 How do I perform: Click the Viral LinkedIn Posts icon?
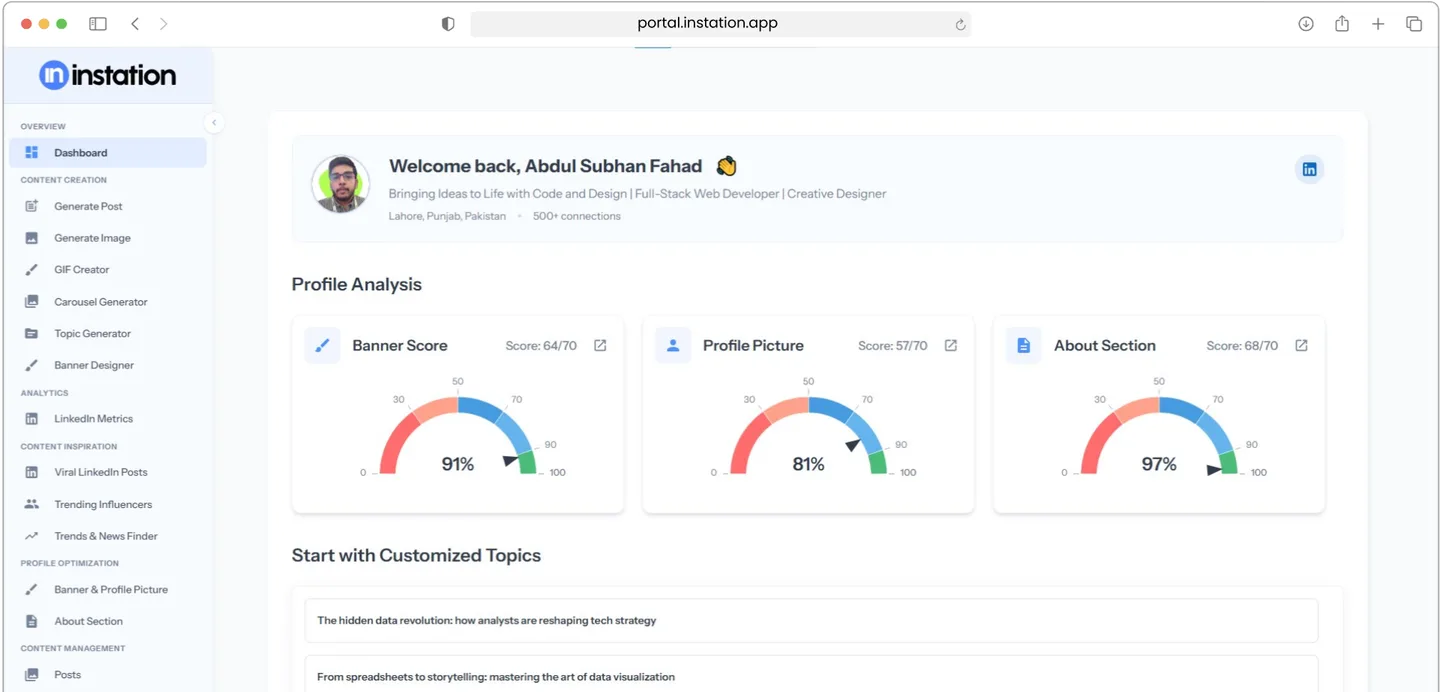(x=32, y=472)
